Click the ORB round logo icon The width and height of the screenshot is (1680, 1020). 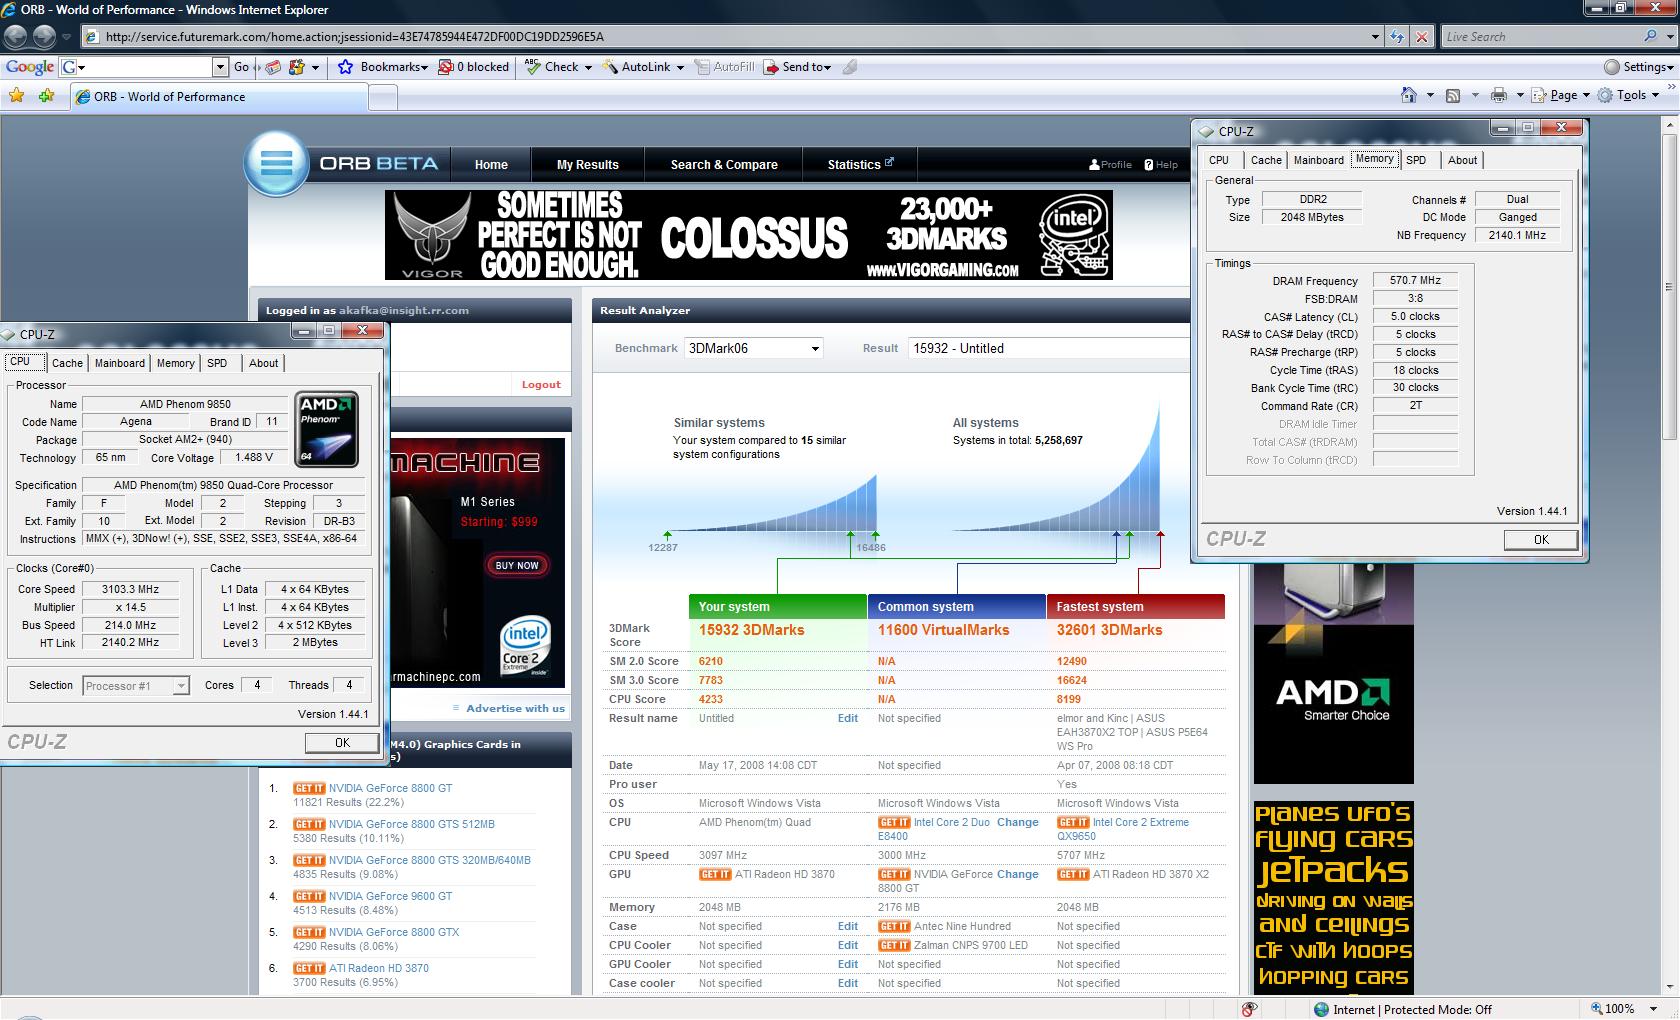[x=276, y=163]
